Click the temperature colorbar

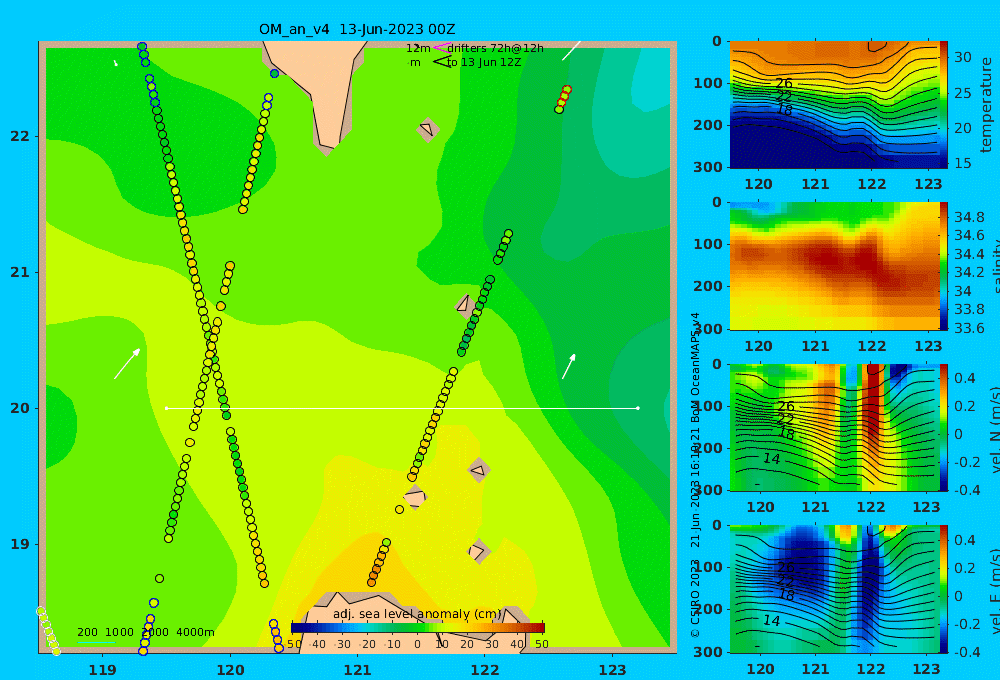pos(943,105)
